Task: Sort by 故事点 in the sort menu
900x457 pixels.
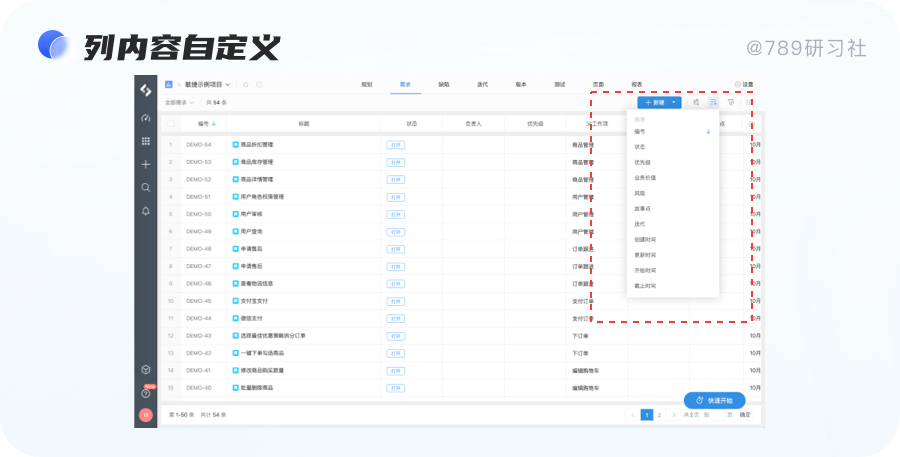Action: [x=673, y=208]
